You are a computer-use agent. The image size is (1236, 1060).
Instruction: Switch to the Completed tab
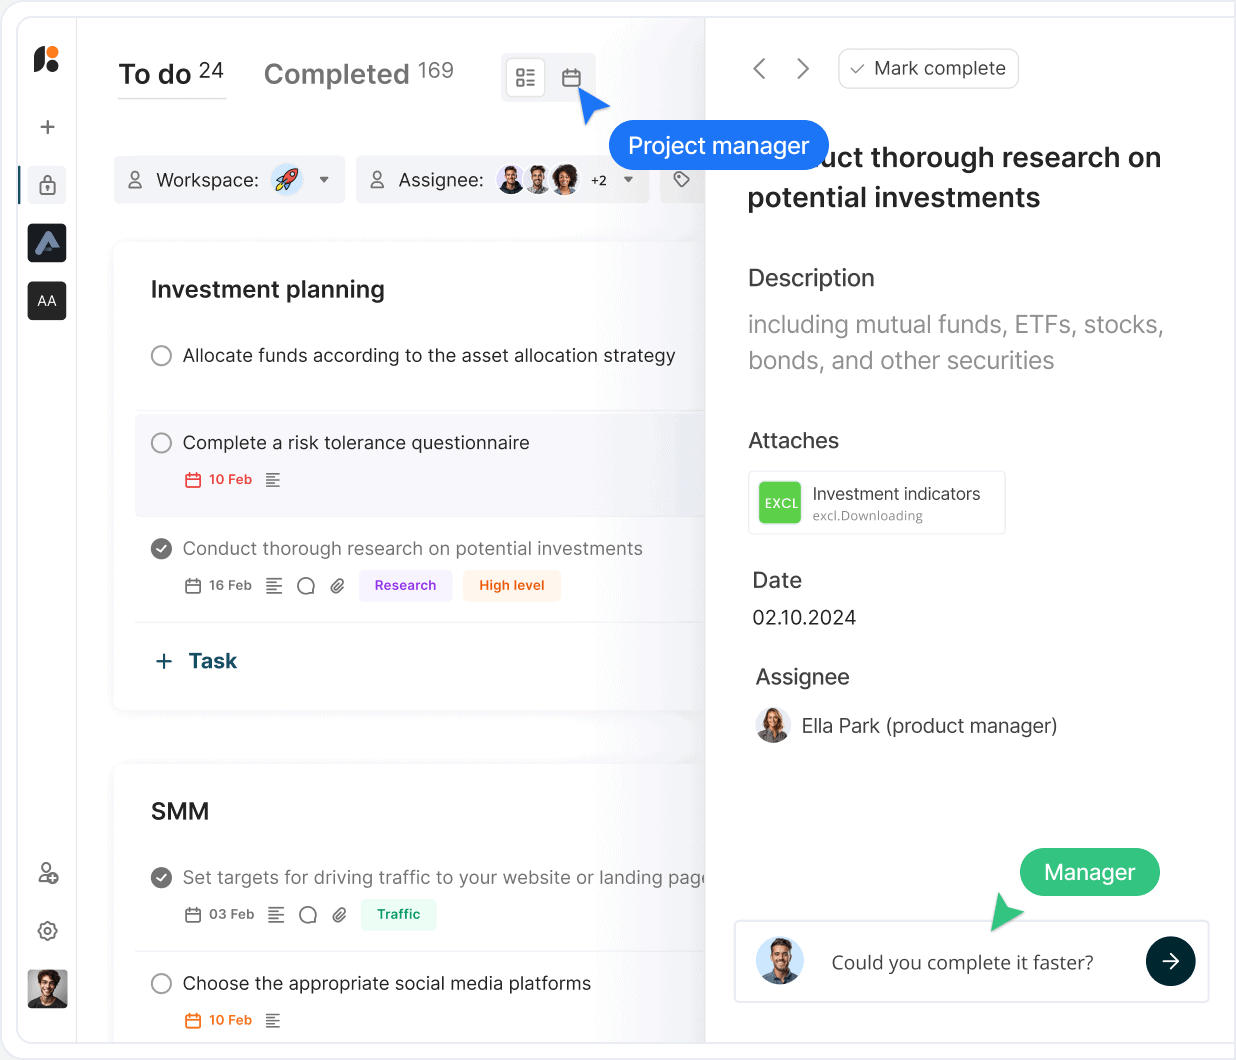click(x=358, y=73)
